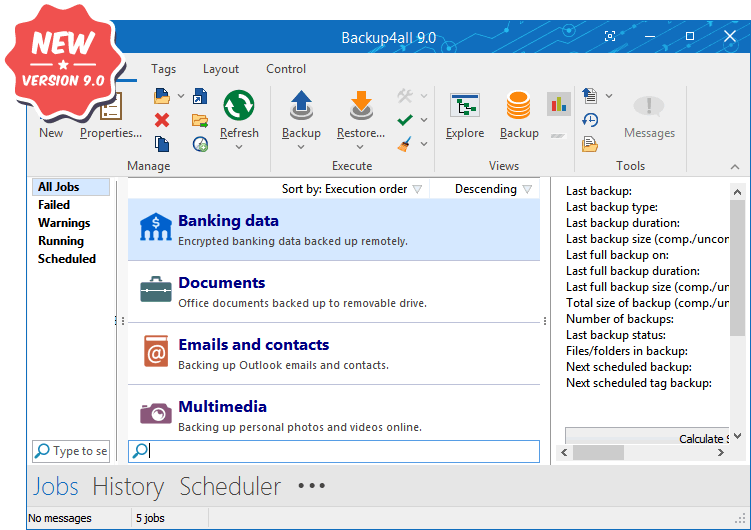The height and width of the screenshot is (530, 751).
Task: Run Backup using the blue up-arrow icon
Action: point(301,105)
